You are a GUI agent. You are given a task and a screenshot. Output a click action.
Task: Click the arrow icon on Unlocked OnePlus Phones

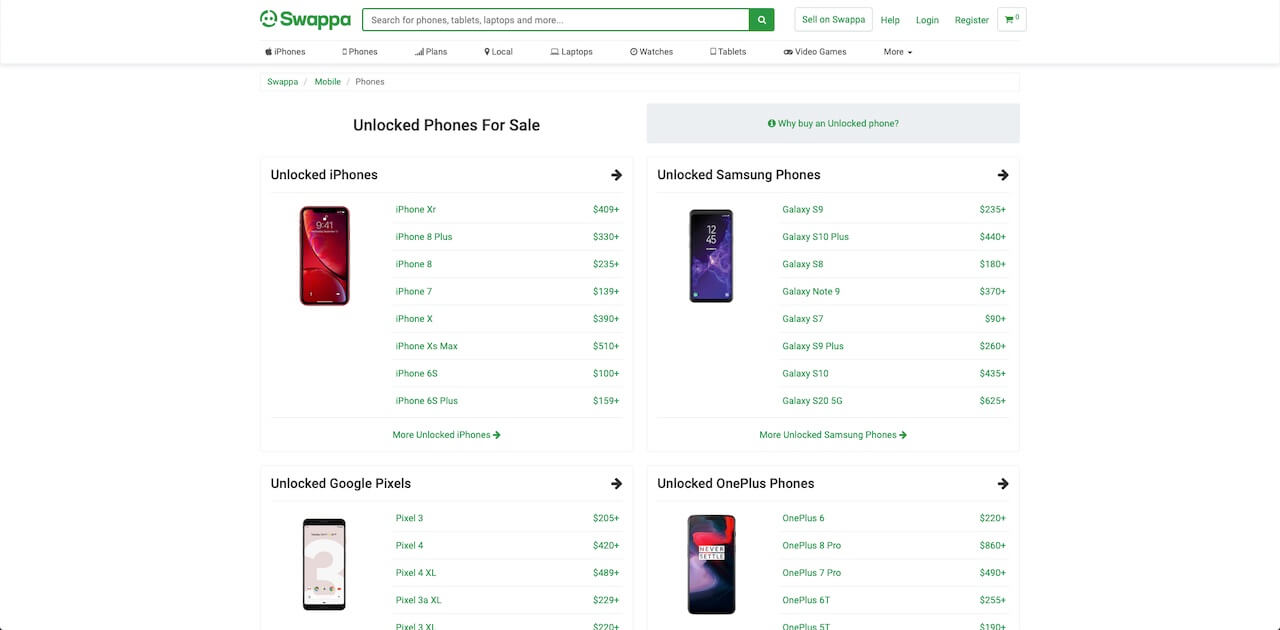1002,483
